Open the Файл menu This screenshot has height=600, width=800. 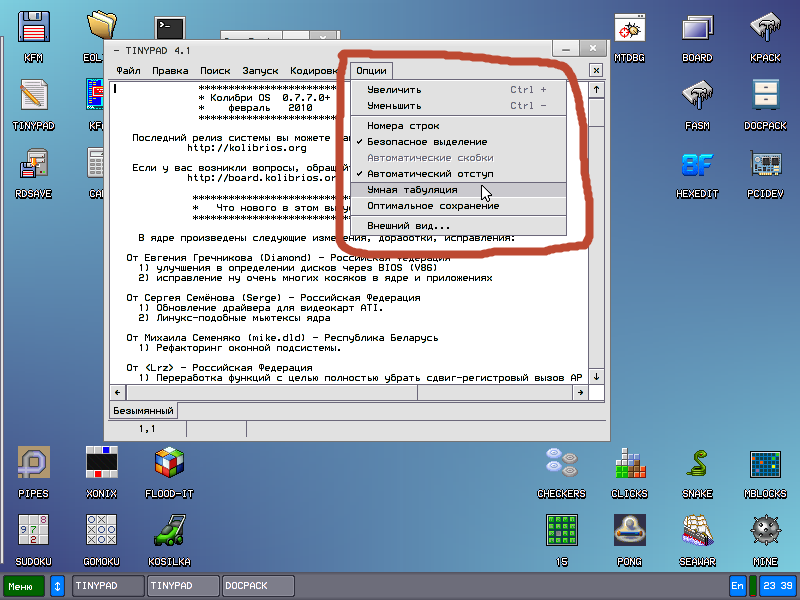pyautogui.click(x=128, y=71)
